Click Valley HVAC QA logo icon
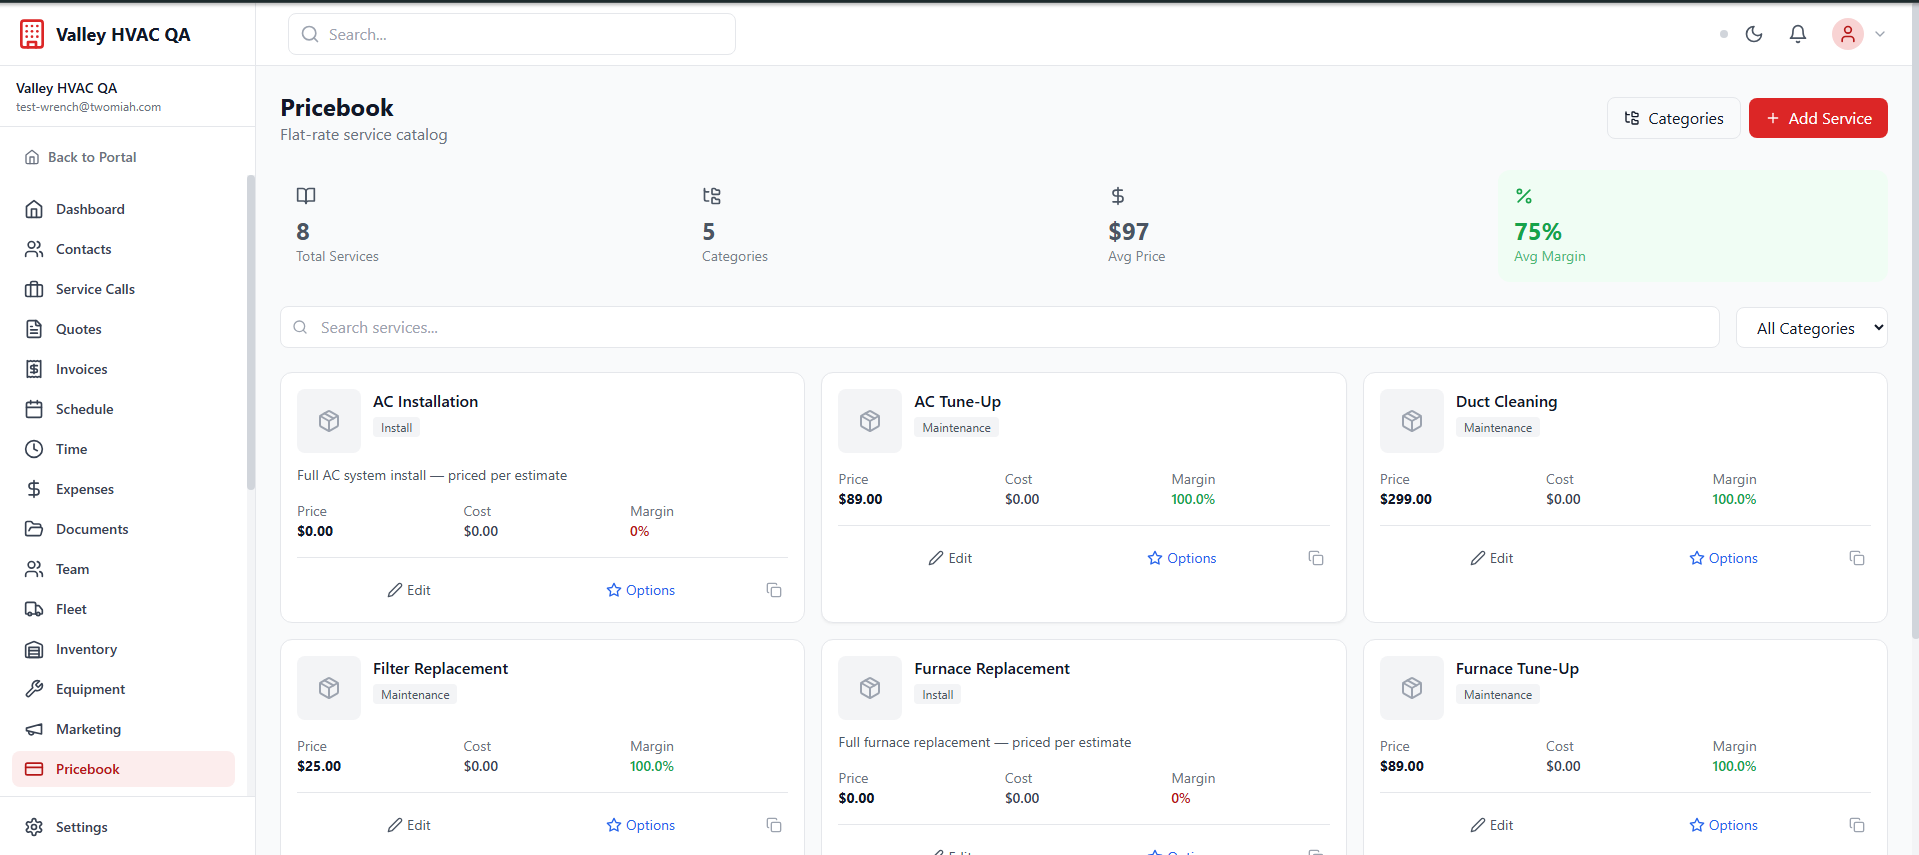The height and width of the screenshot is (855, 1919). tap(32, 34)
